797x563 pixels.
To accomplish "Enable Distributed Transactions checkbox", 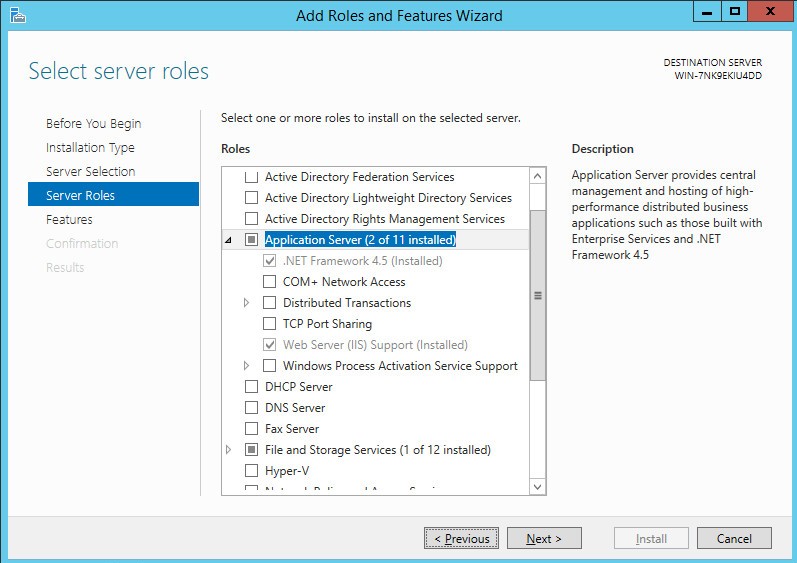I will [x=269, y=303].
